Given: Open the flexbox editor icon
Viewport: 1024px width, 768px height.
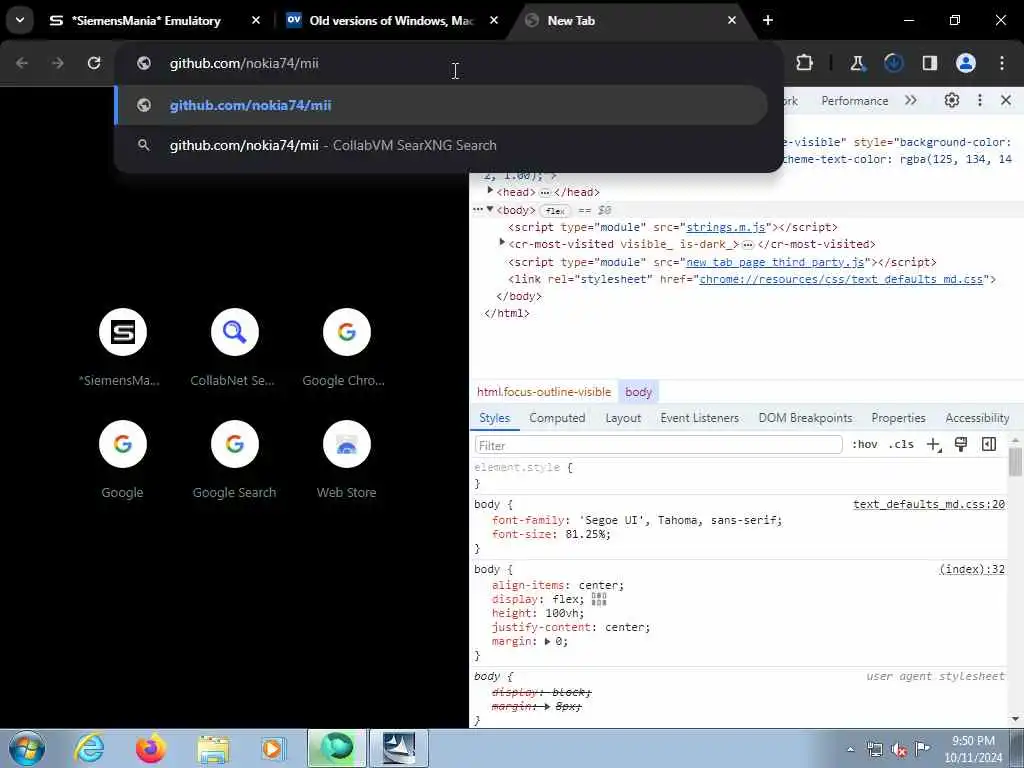Looking at the screenshot, I should tap(599, 599).
